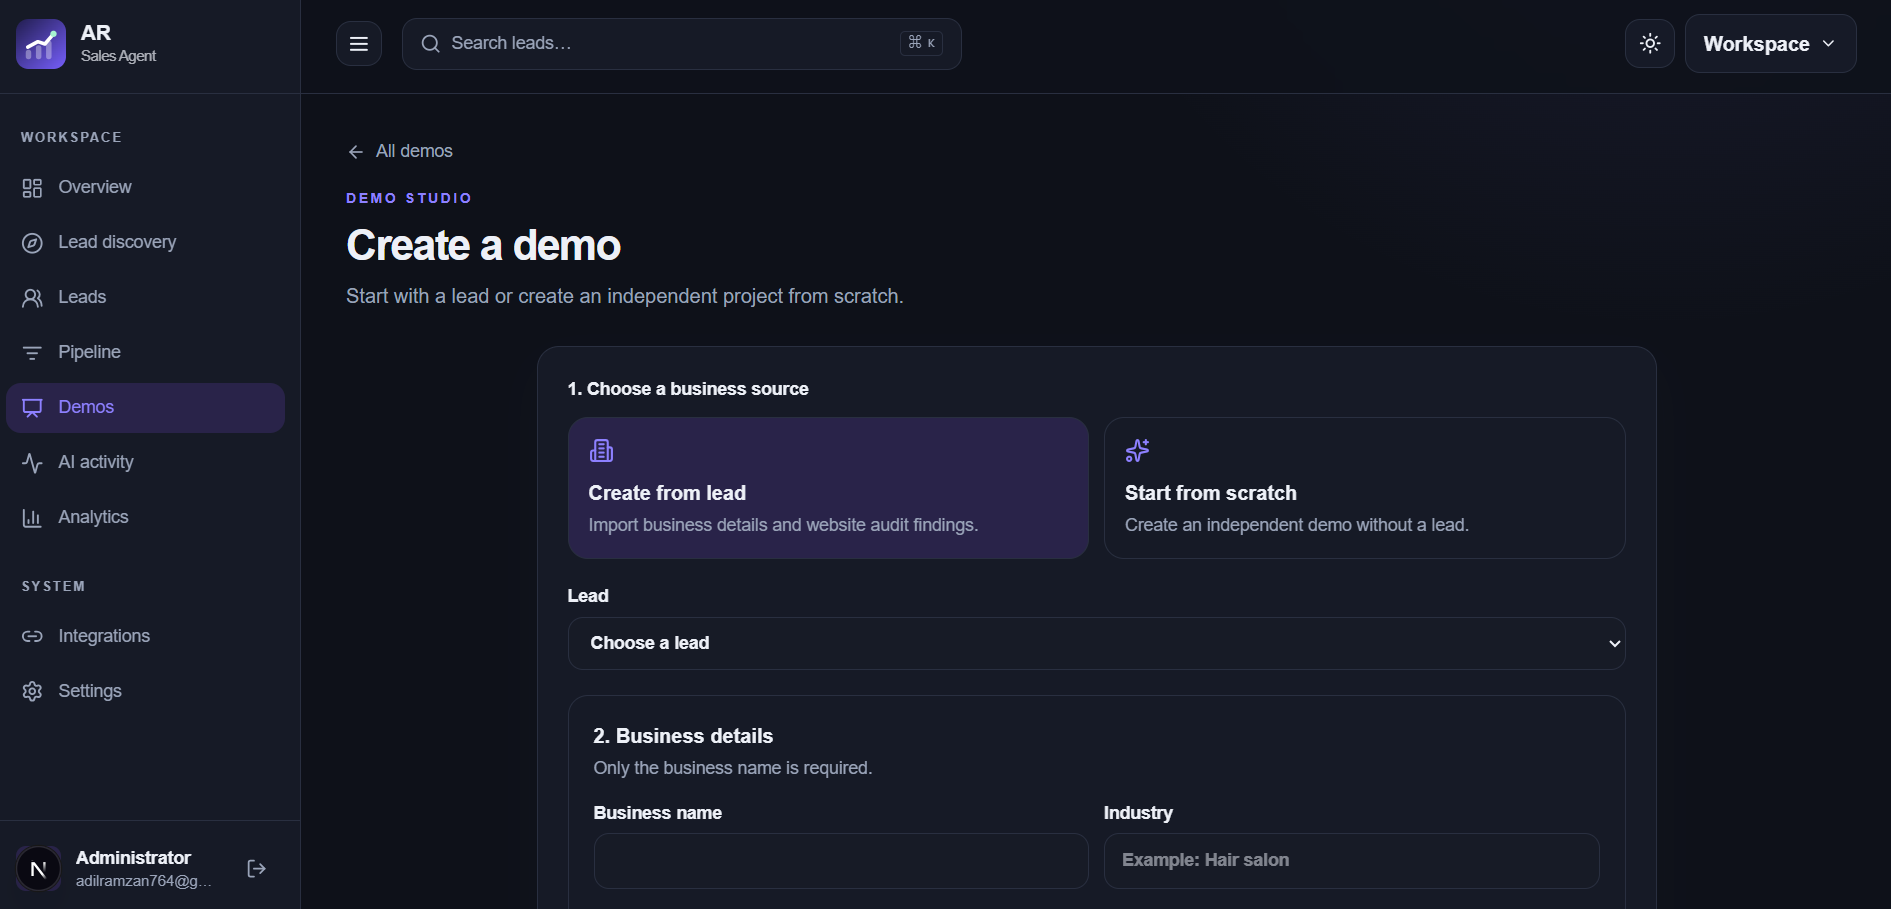Click the sparkles icon on Start from scratch

pyautogui.click(x=1137, y=451)
